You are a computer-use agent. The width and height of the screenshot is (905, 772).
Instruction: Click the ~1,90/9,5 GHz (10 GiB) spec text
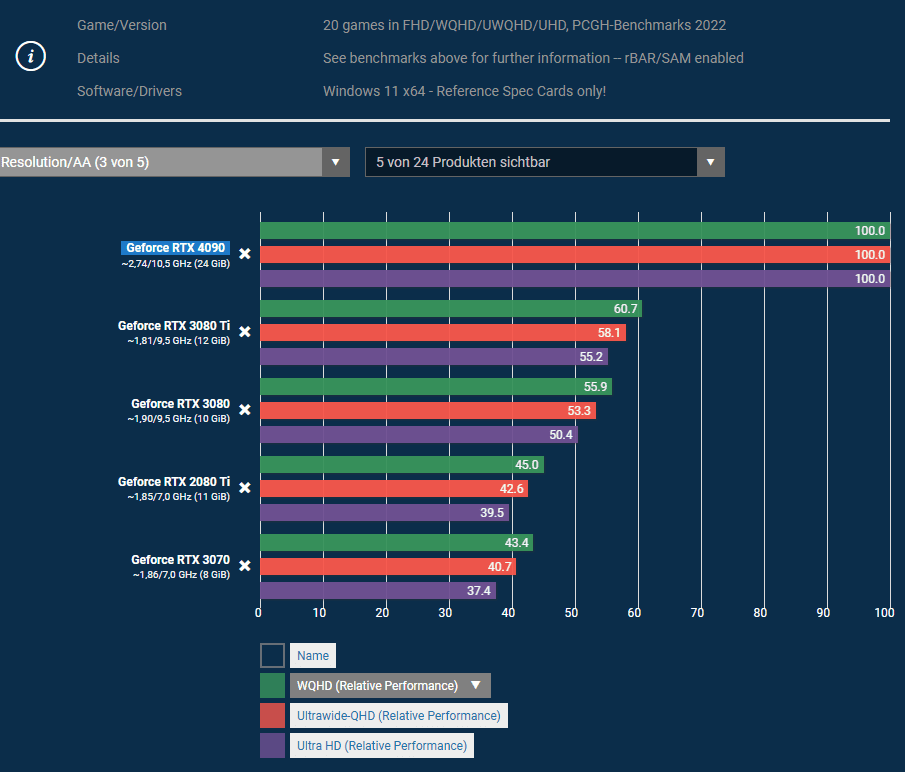coord(178,418)
